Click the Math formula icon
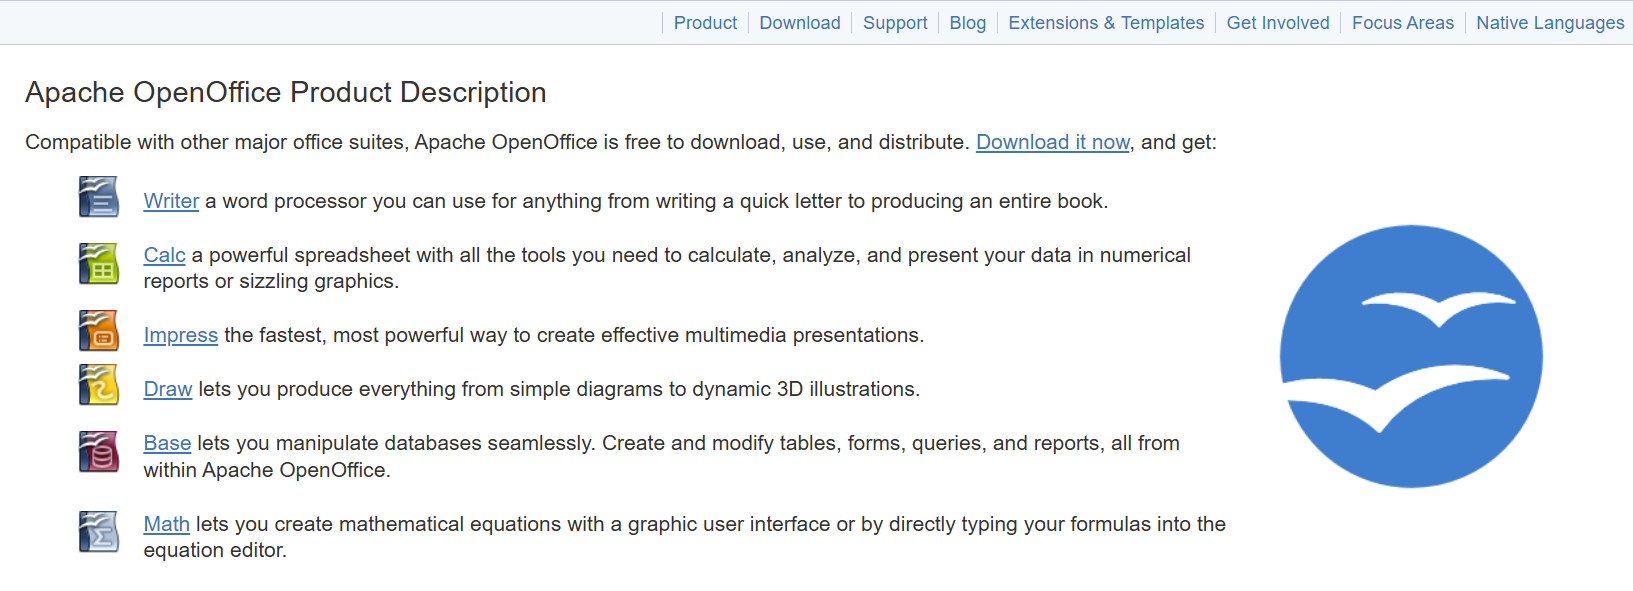 (x=99, y=532)
